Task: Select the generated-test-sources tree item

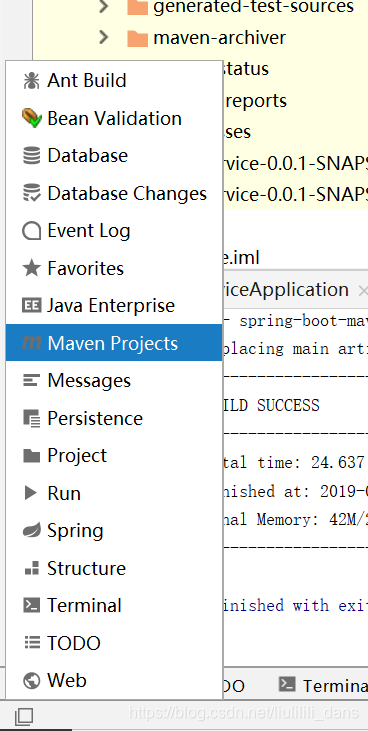Action: click(x=253, y=7)
